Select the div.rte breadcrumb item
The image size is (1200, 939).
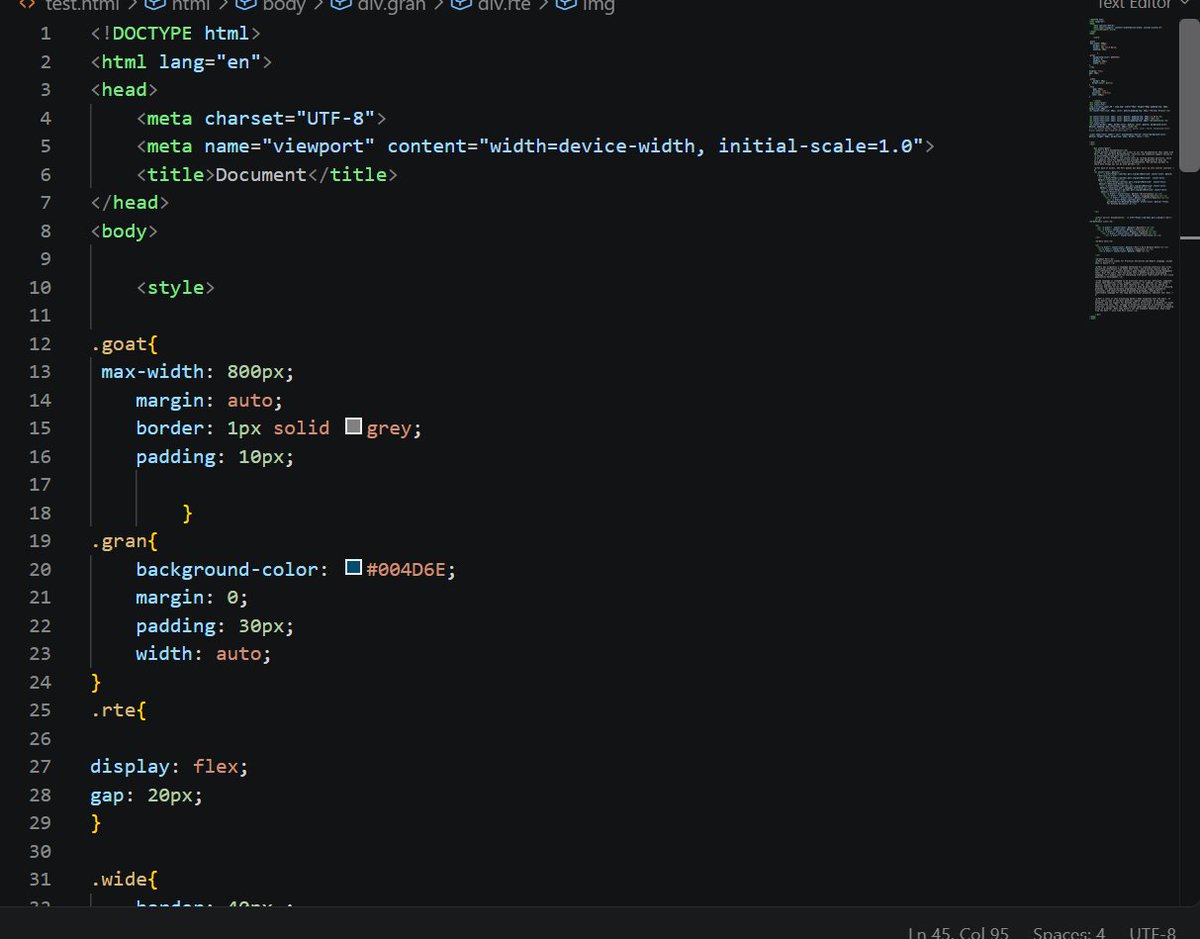(491, 6)
